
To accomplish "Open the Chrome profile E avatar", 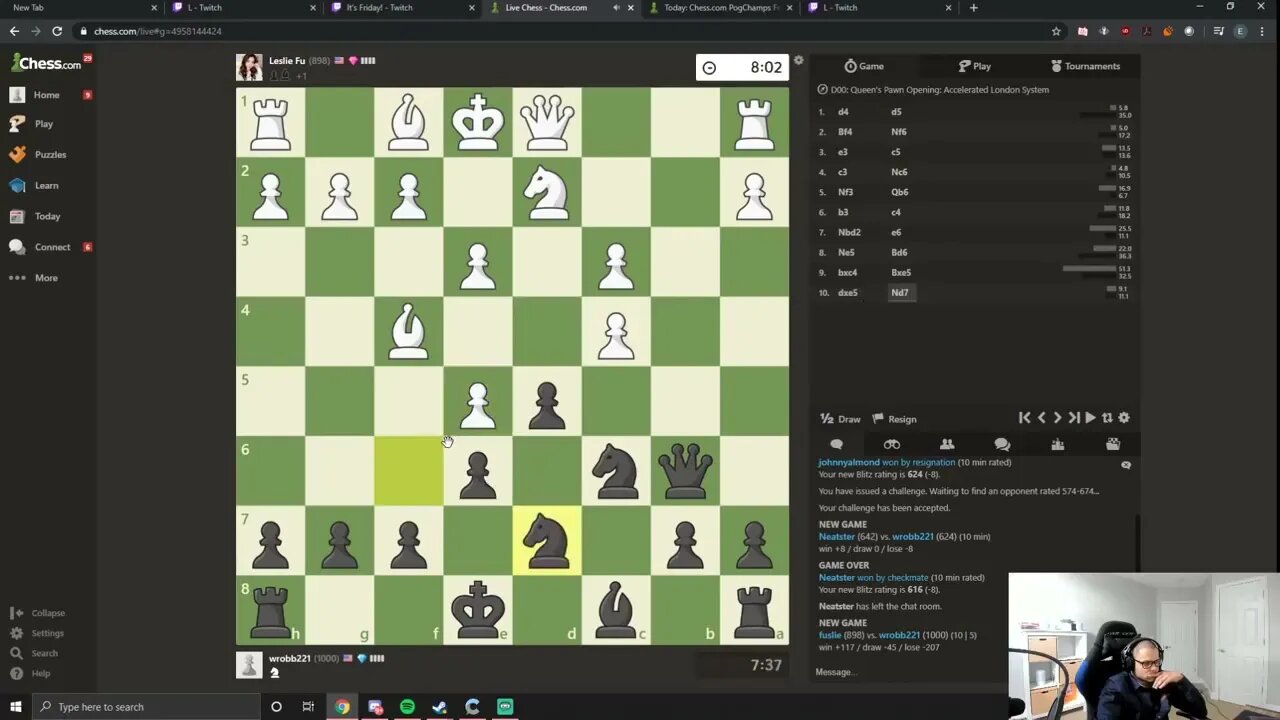I will 1241,31.
